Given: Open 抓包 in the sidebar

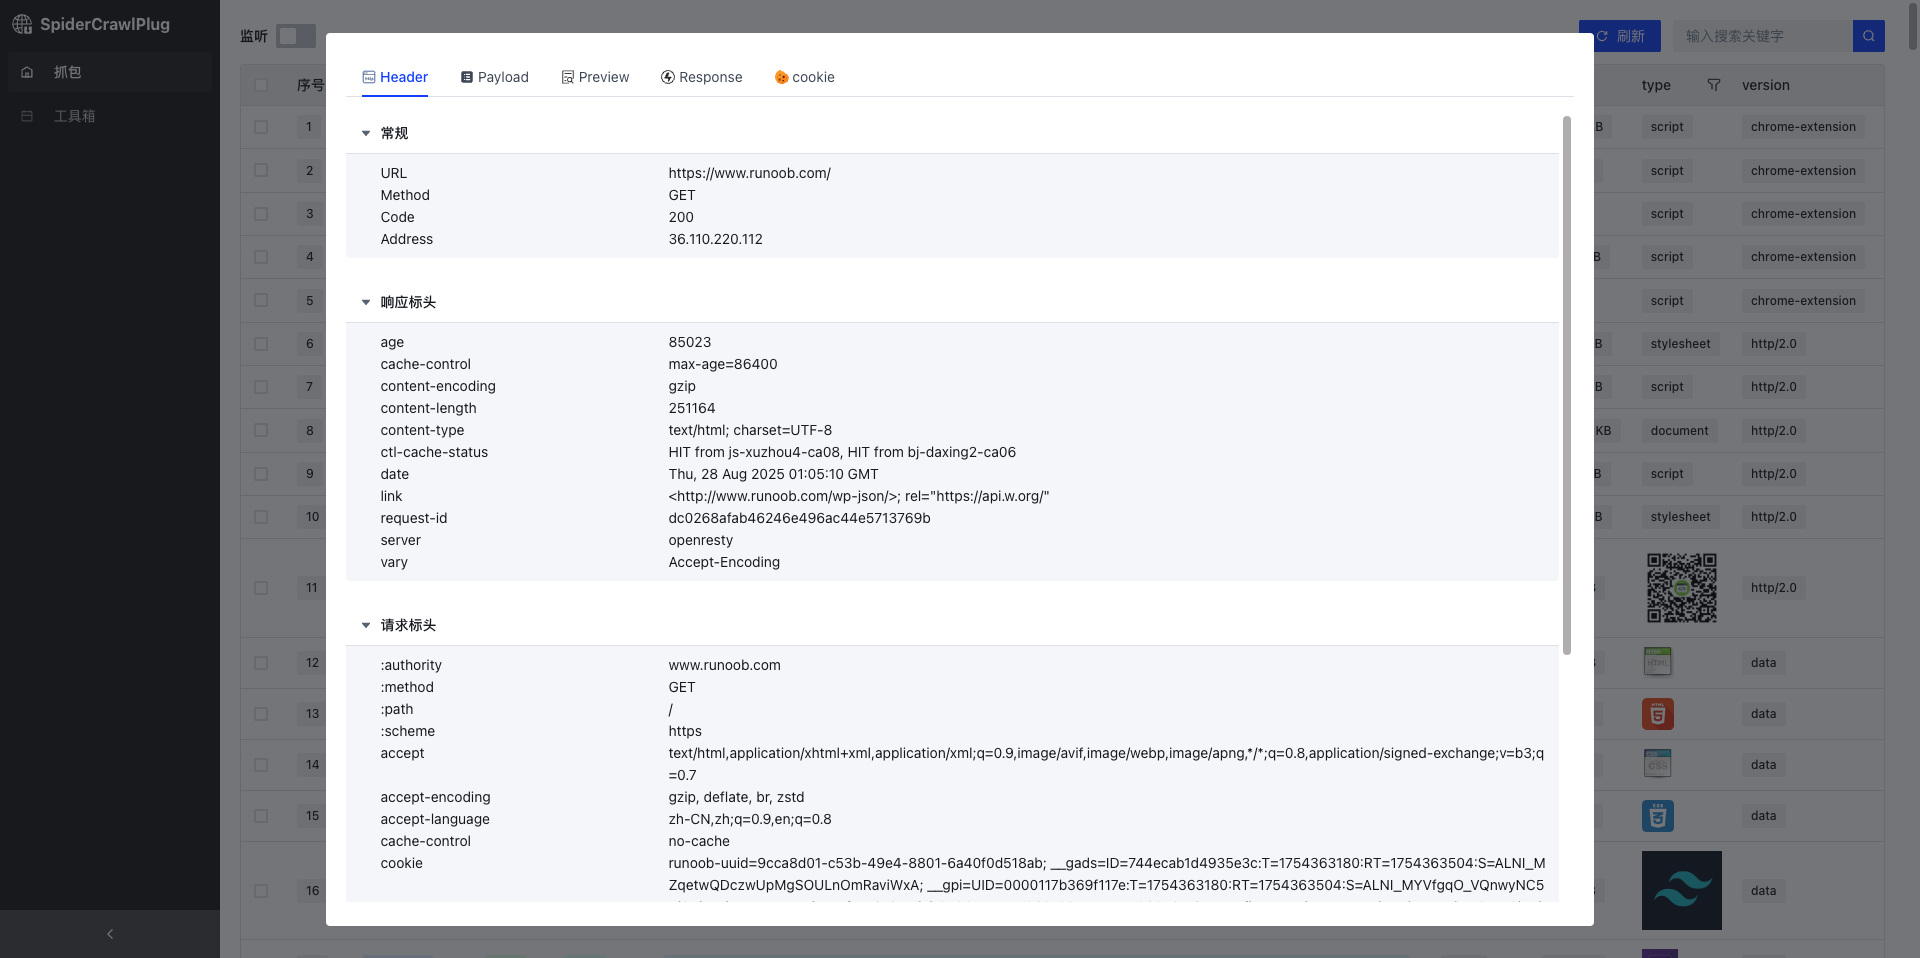Looking at the screenshot, I should [67, 72].
